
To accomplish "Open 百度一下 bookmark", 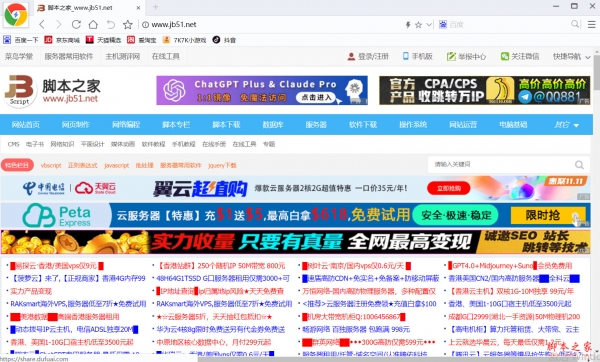I will pyautogui.click(x=21, y=40).
